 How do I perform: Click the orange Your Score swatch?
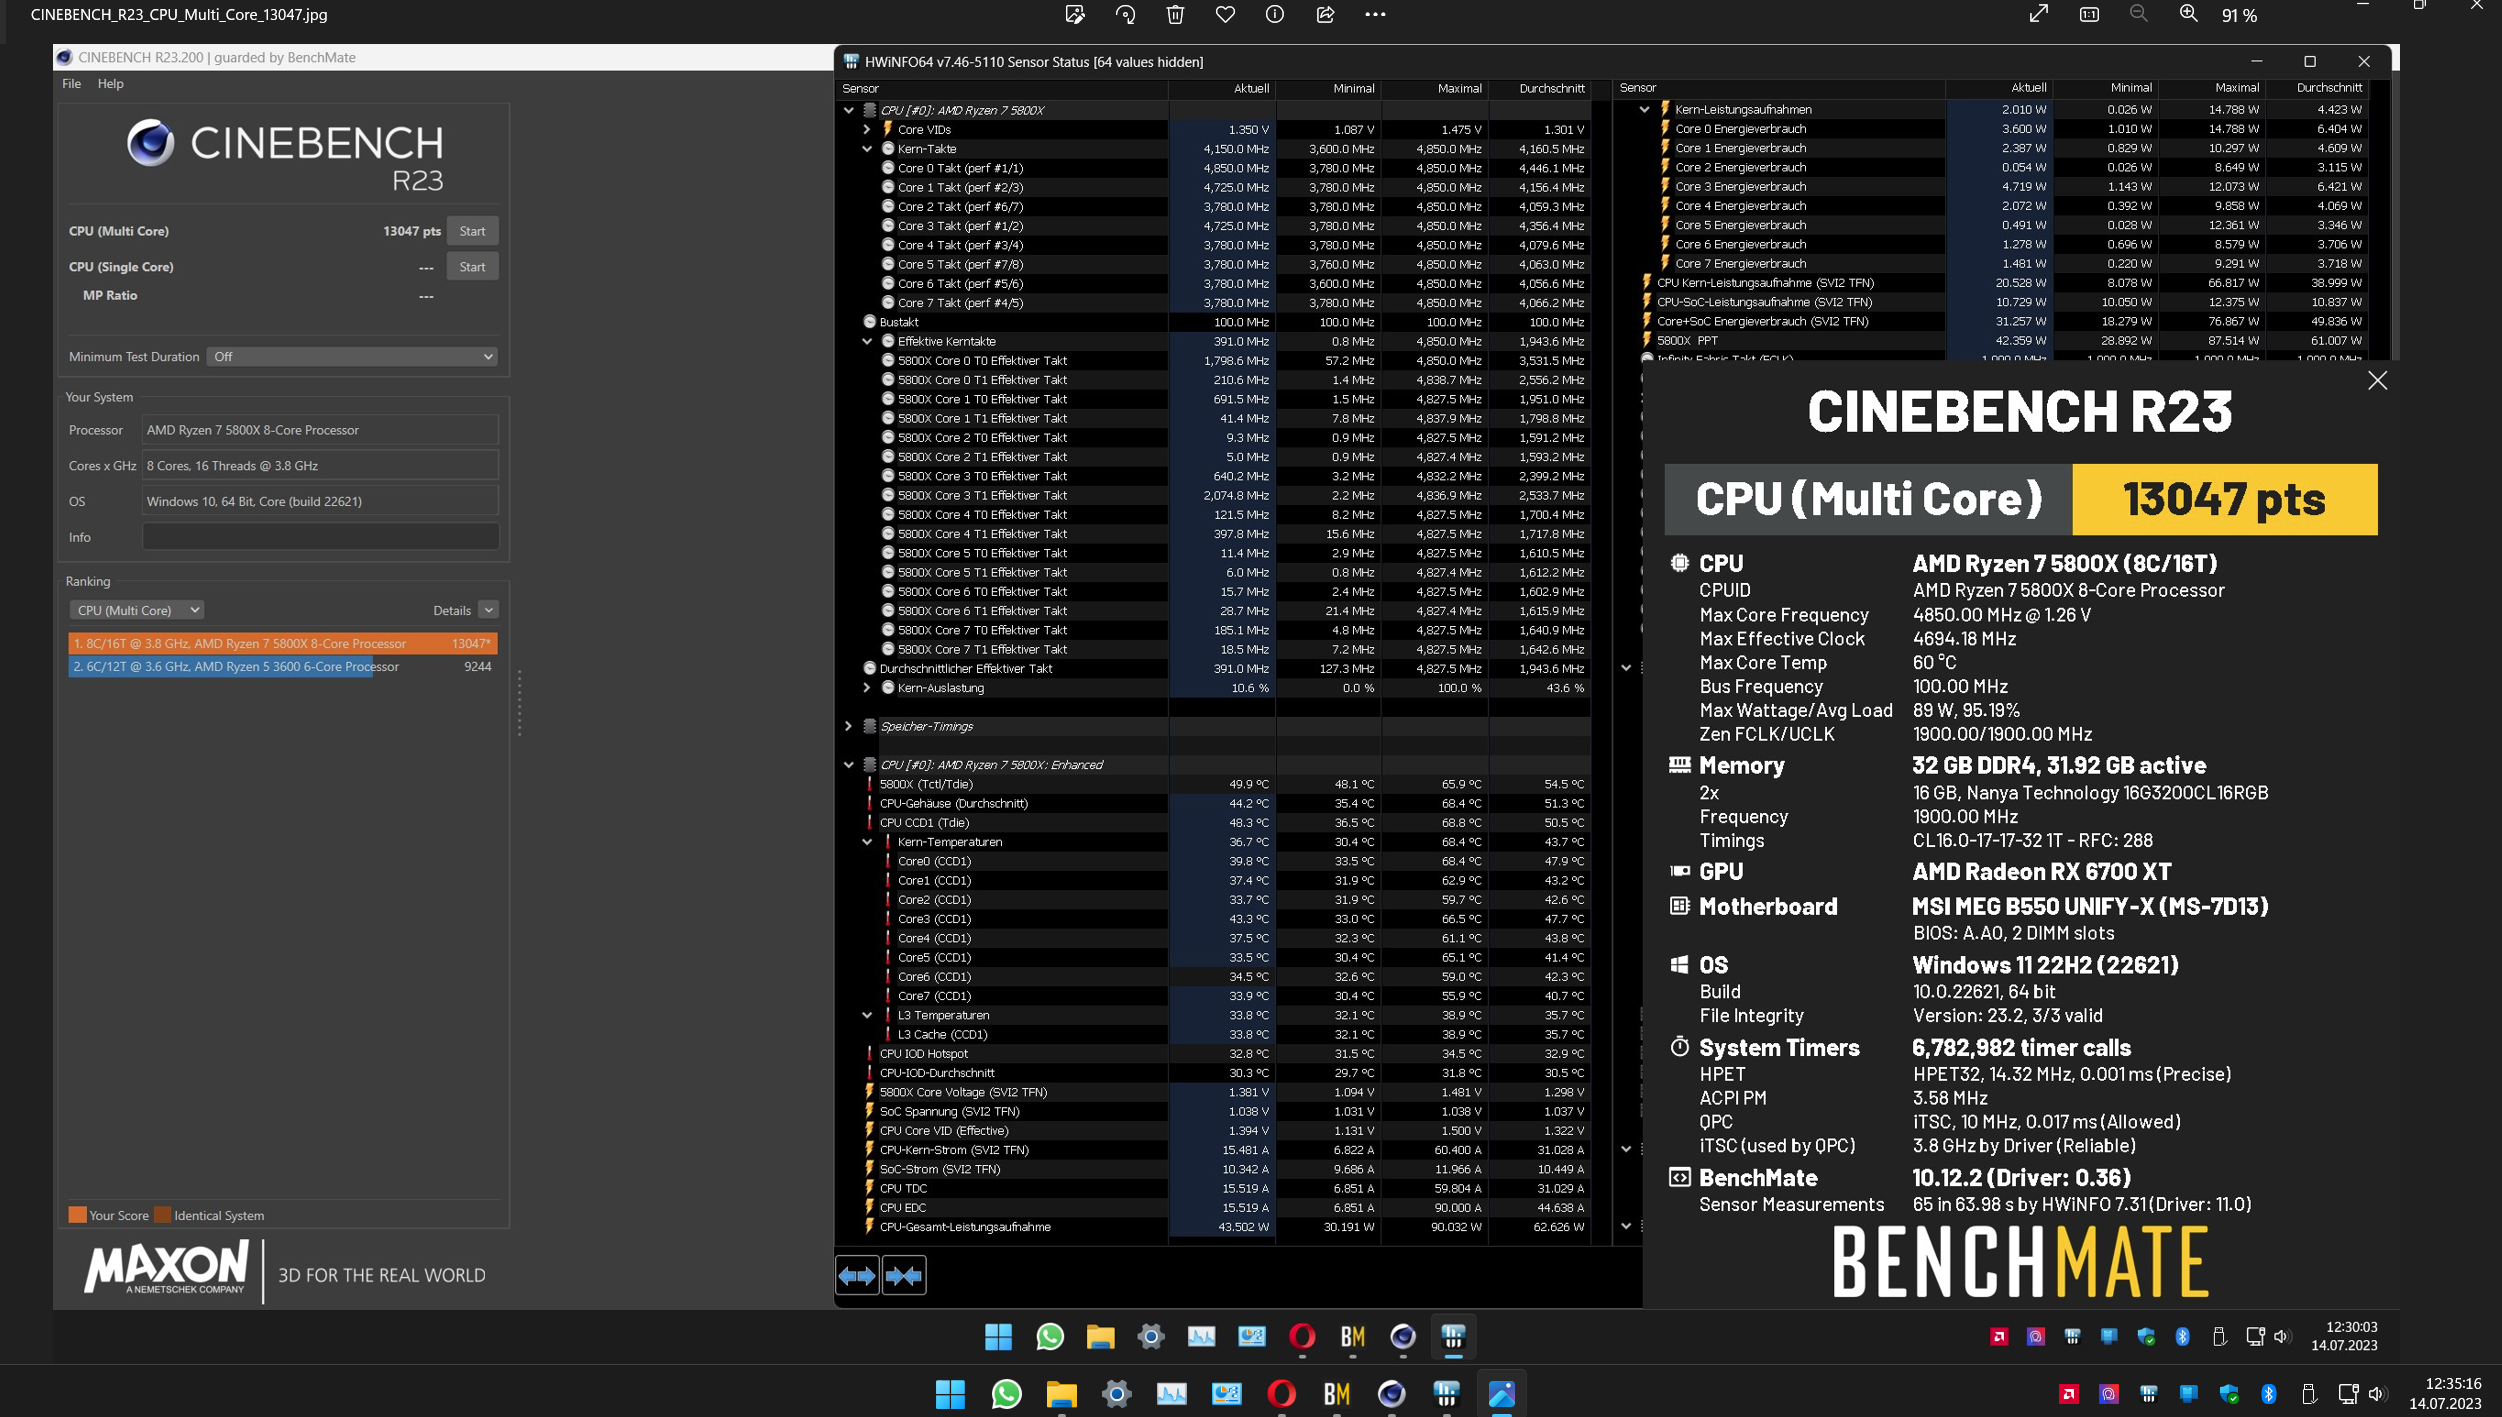[x=77, y=1215]
